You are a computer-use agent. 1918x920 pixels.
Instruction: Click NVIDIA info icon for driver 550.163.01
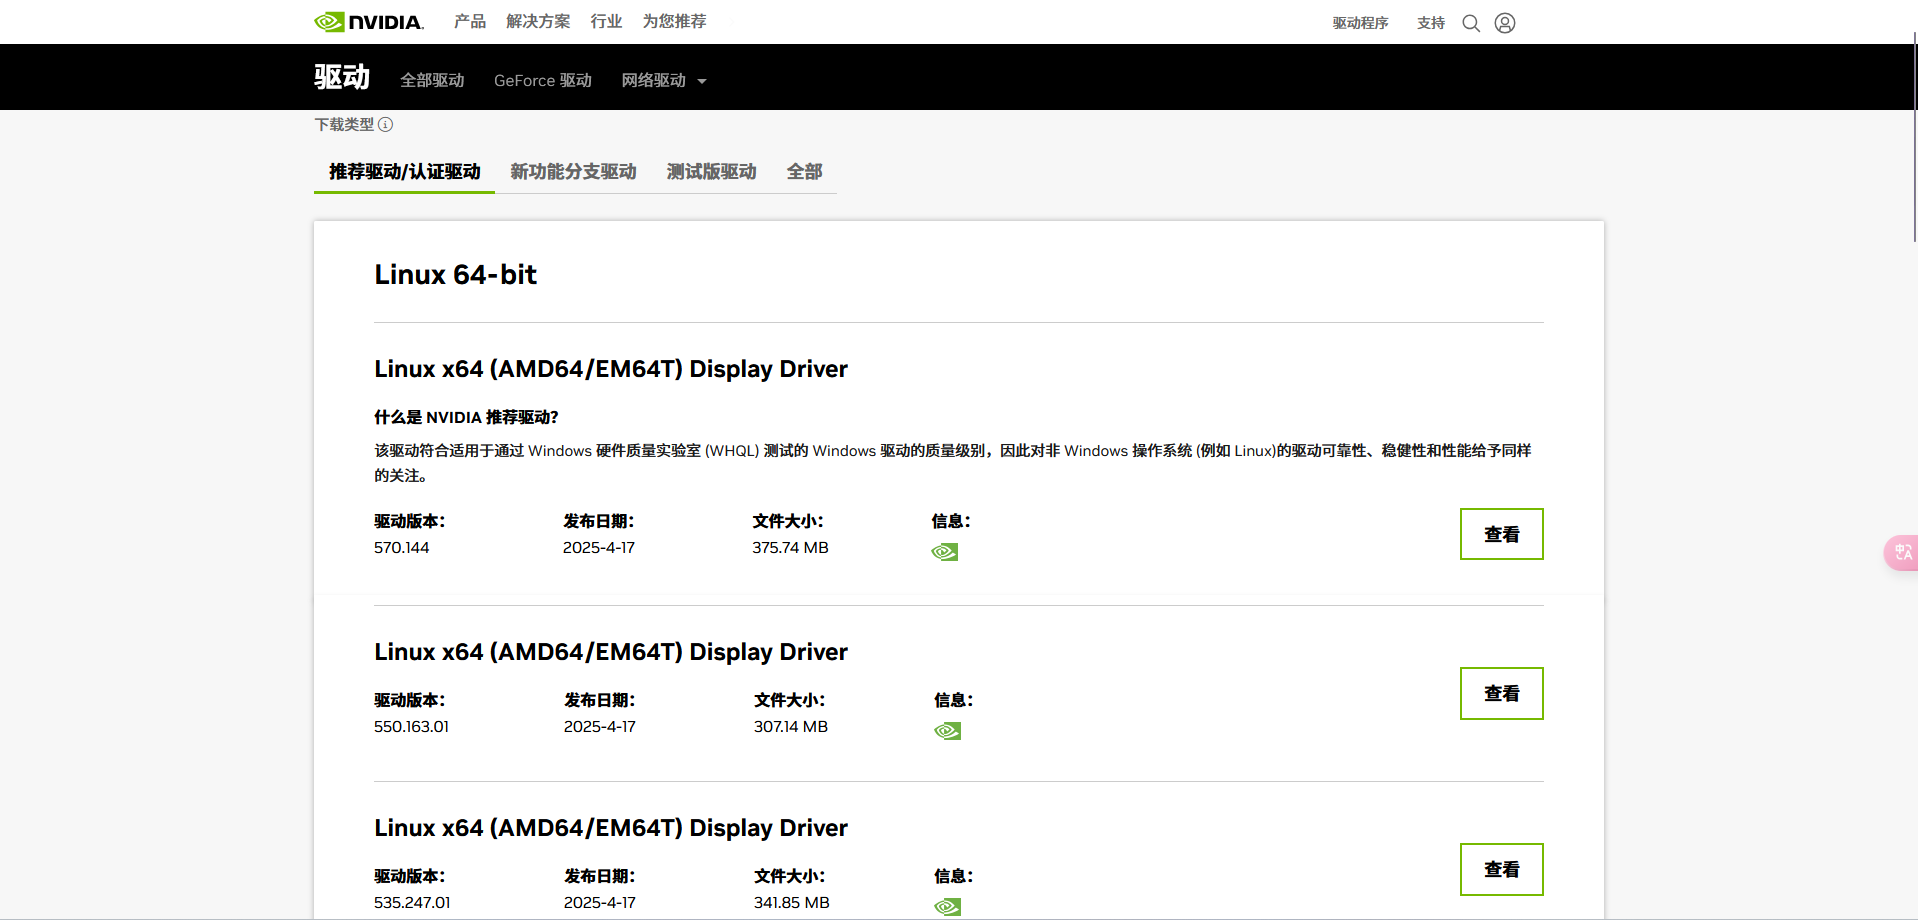[948, 731]
